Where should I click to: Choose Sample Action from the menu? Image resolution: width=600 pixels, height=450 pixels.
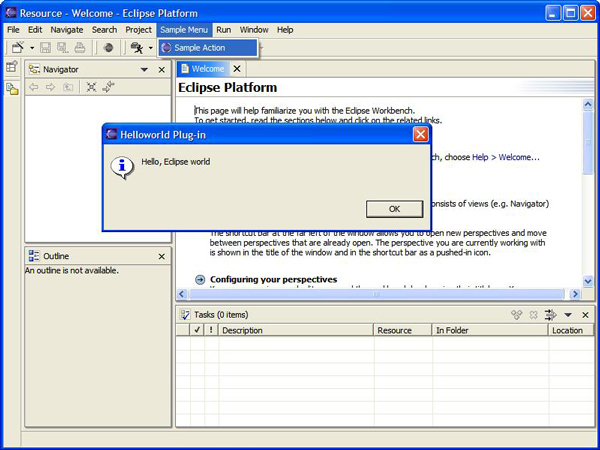(x=208, y=48)
